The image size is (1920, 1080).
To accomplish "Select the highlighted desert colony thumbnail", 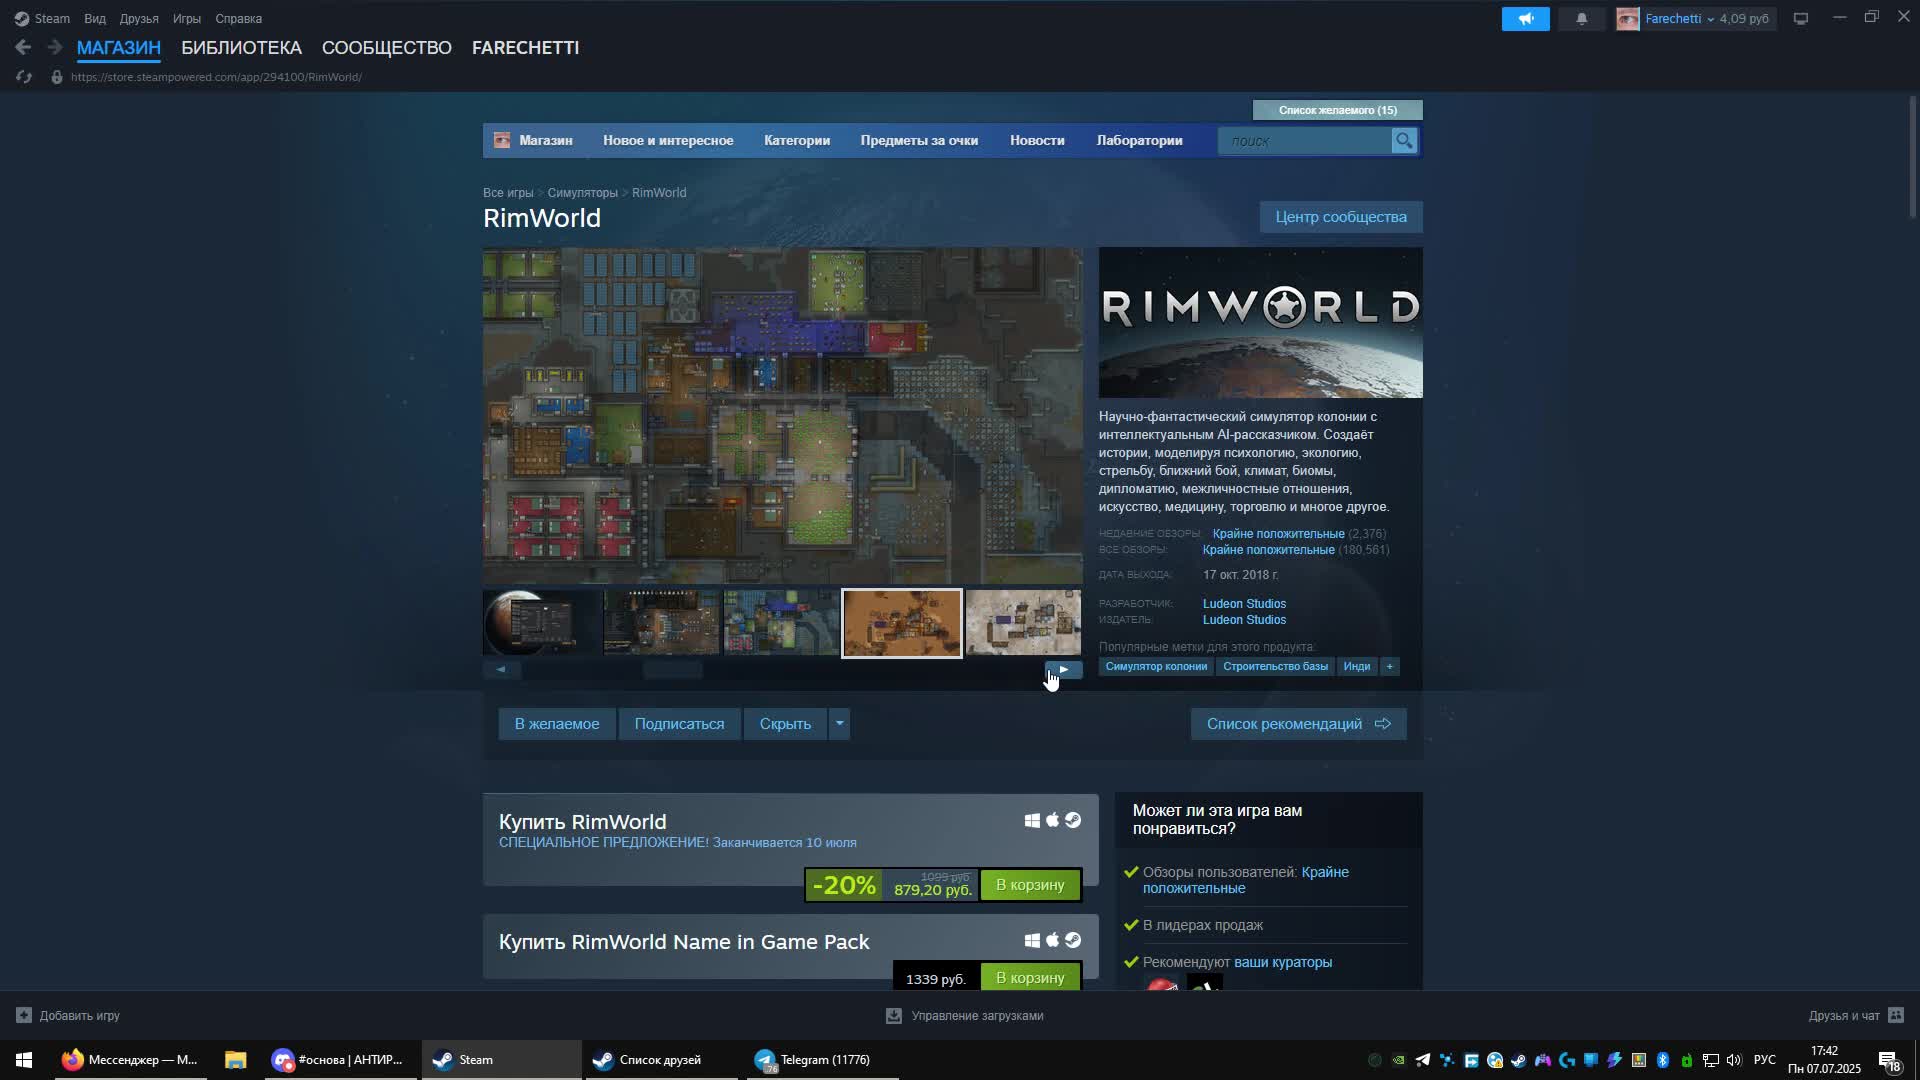I will click(902, 623).
